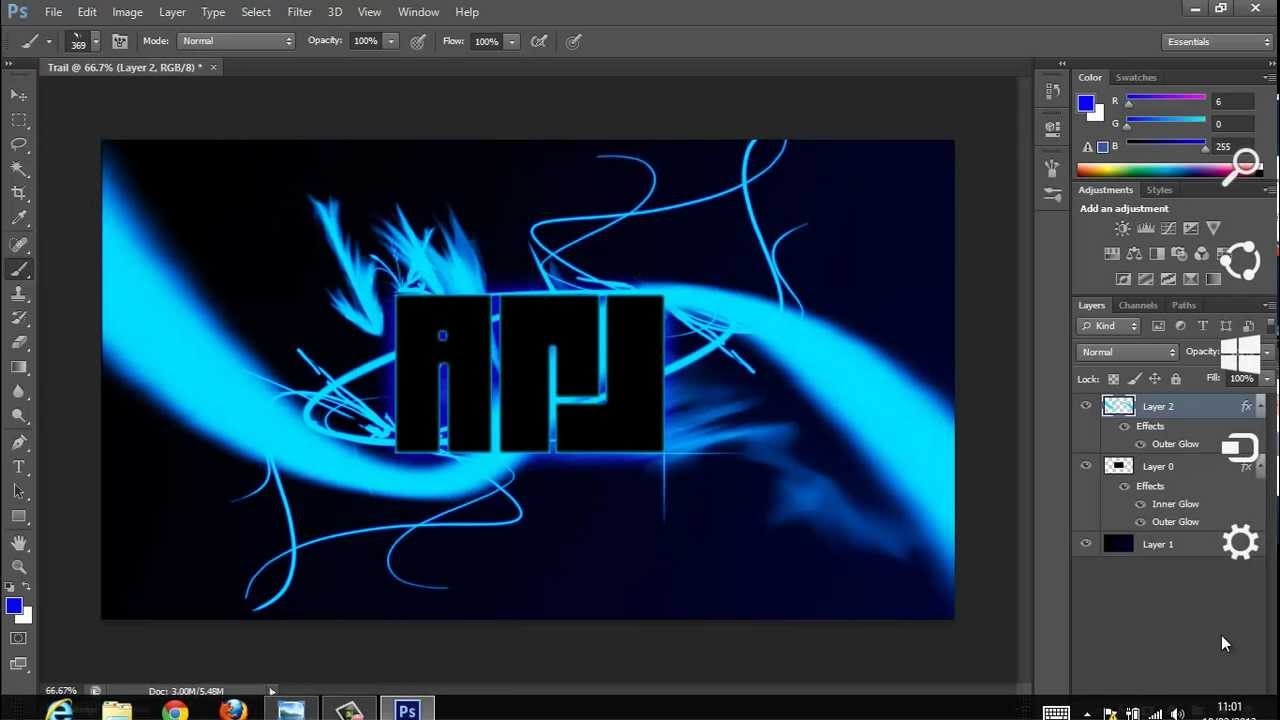Image resolution: width=1280 pixels, height=720 pixels.
Task: Hide Layer 2 visibility eye
Action: tap(1086, 406)
